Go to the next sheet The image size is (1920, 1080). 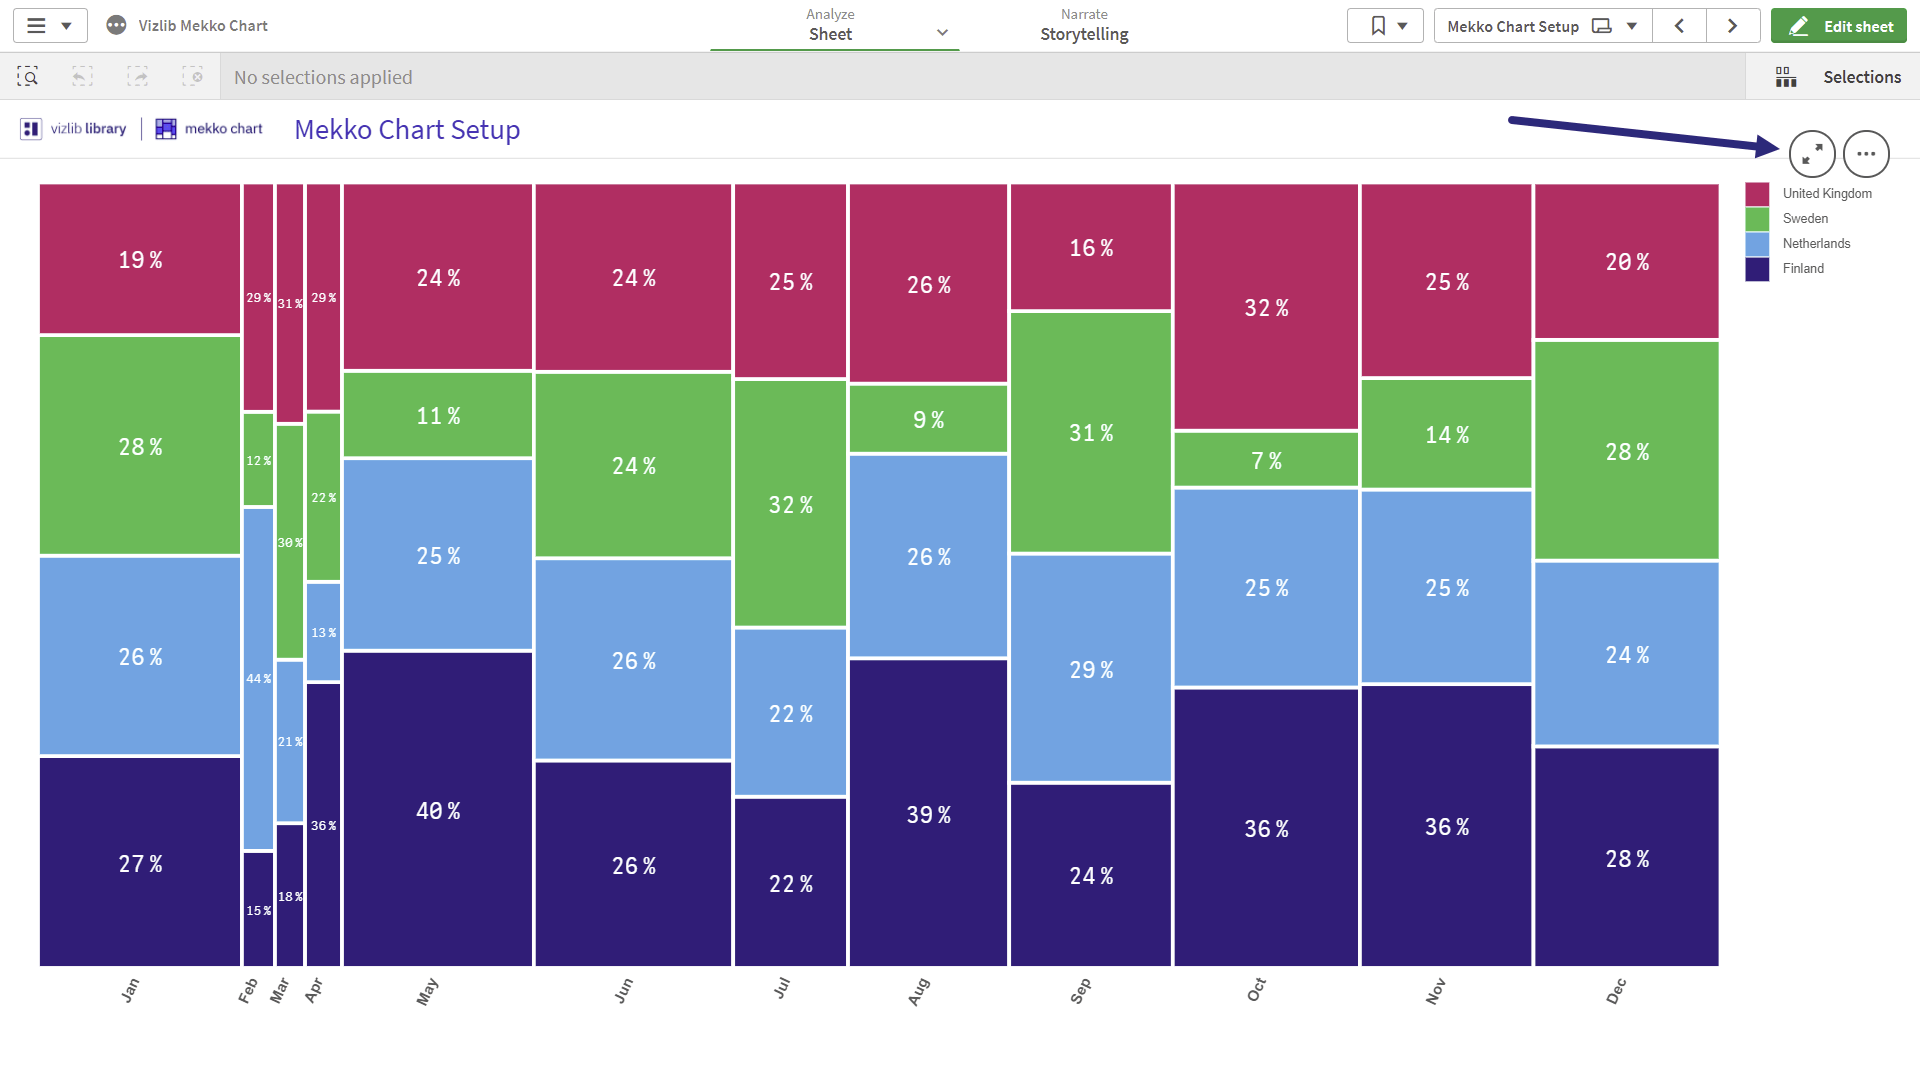(1733, 26)
